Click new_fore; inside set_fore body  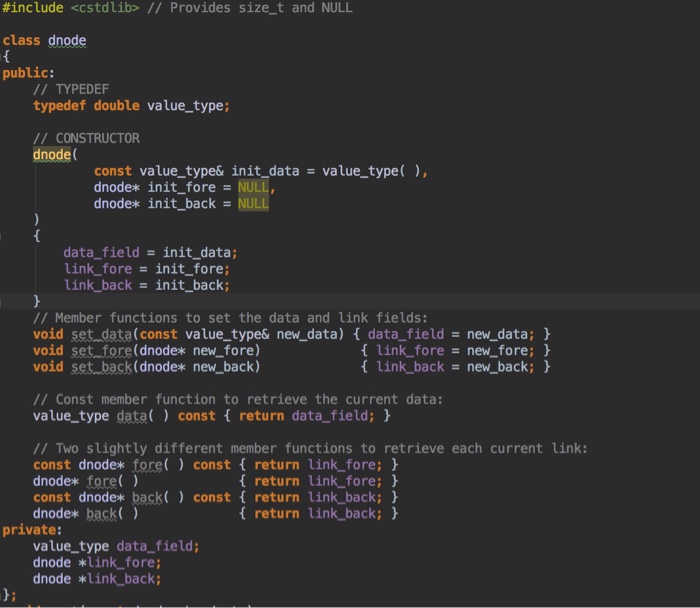(500, 351)
